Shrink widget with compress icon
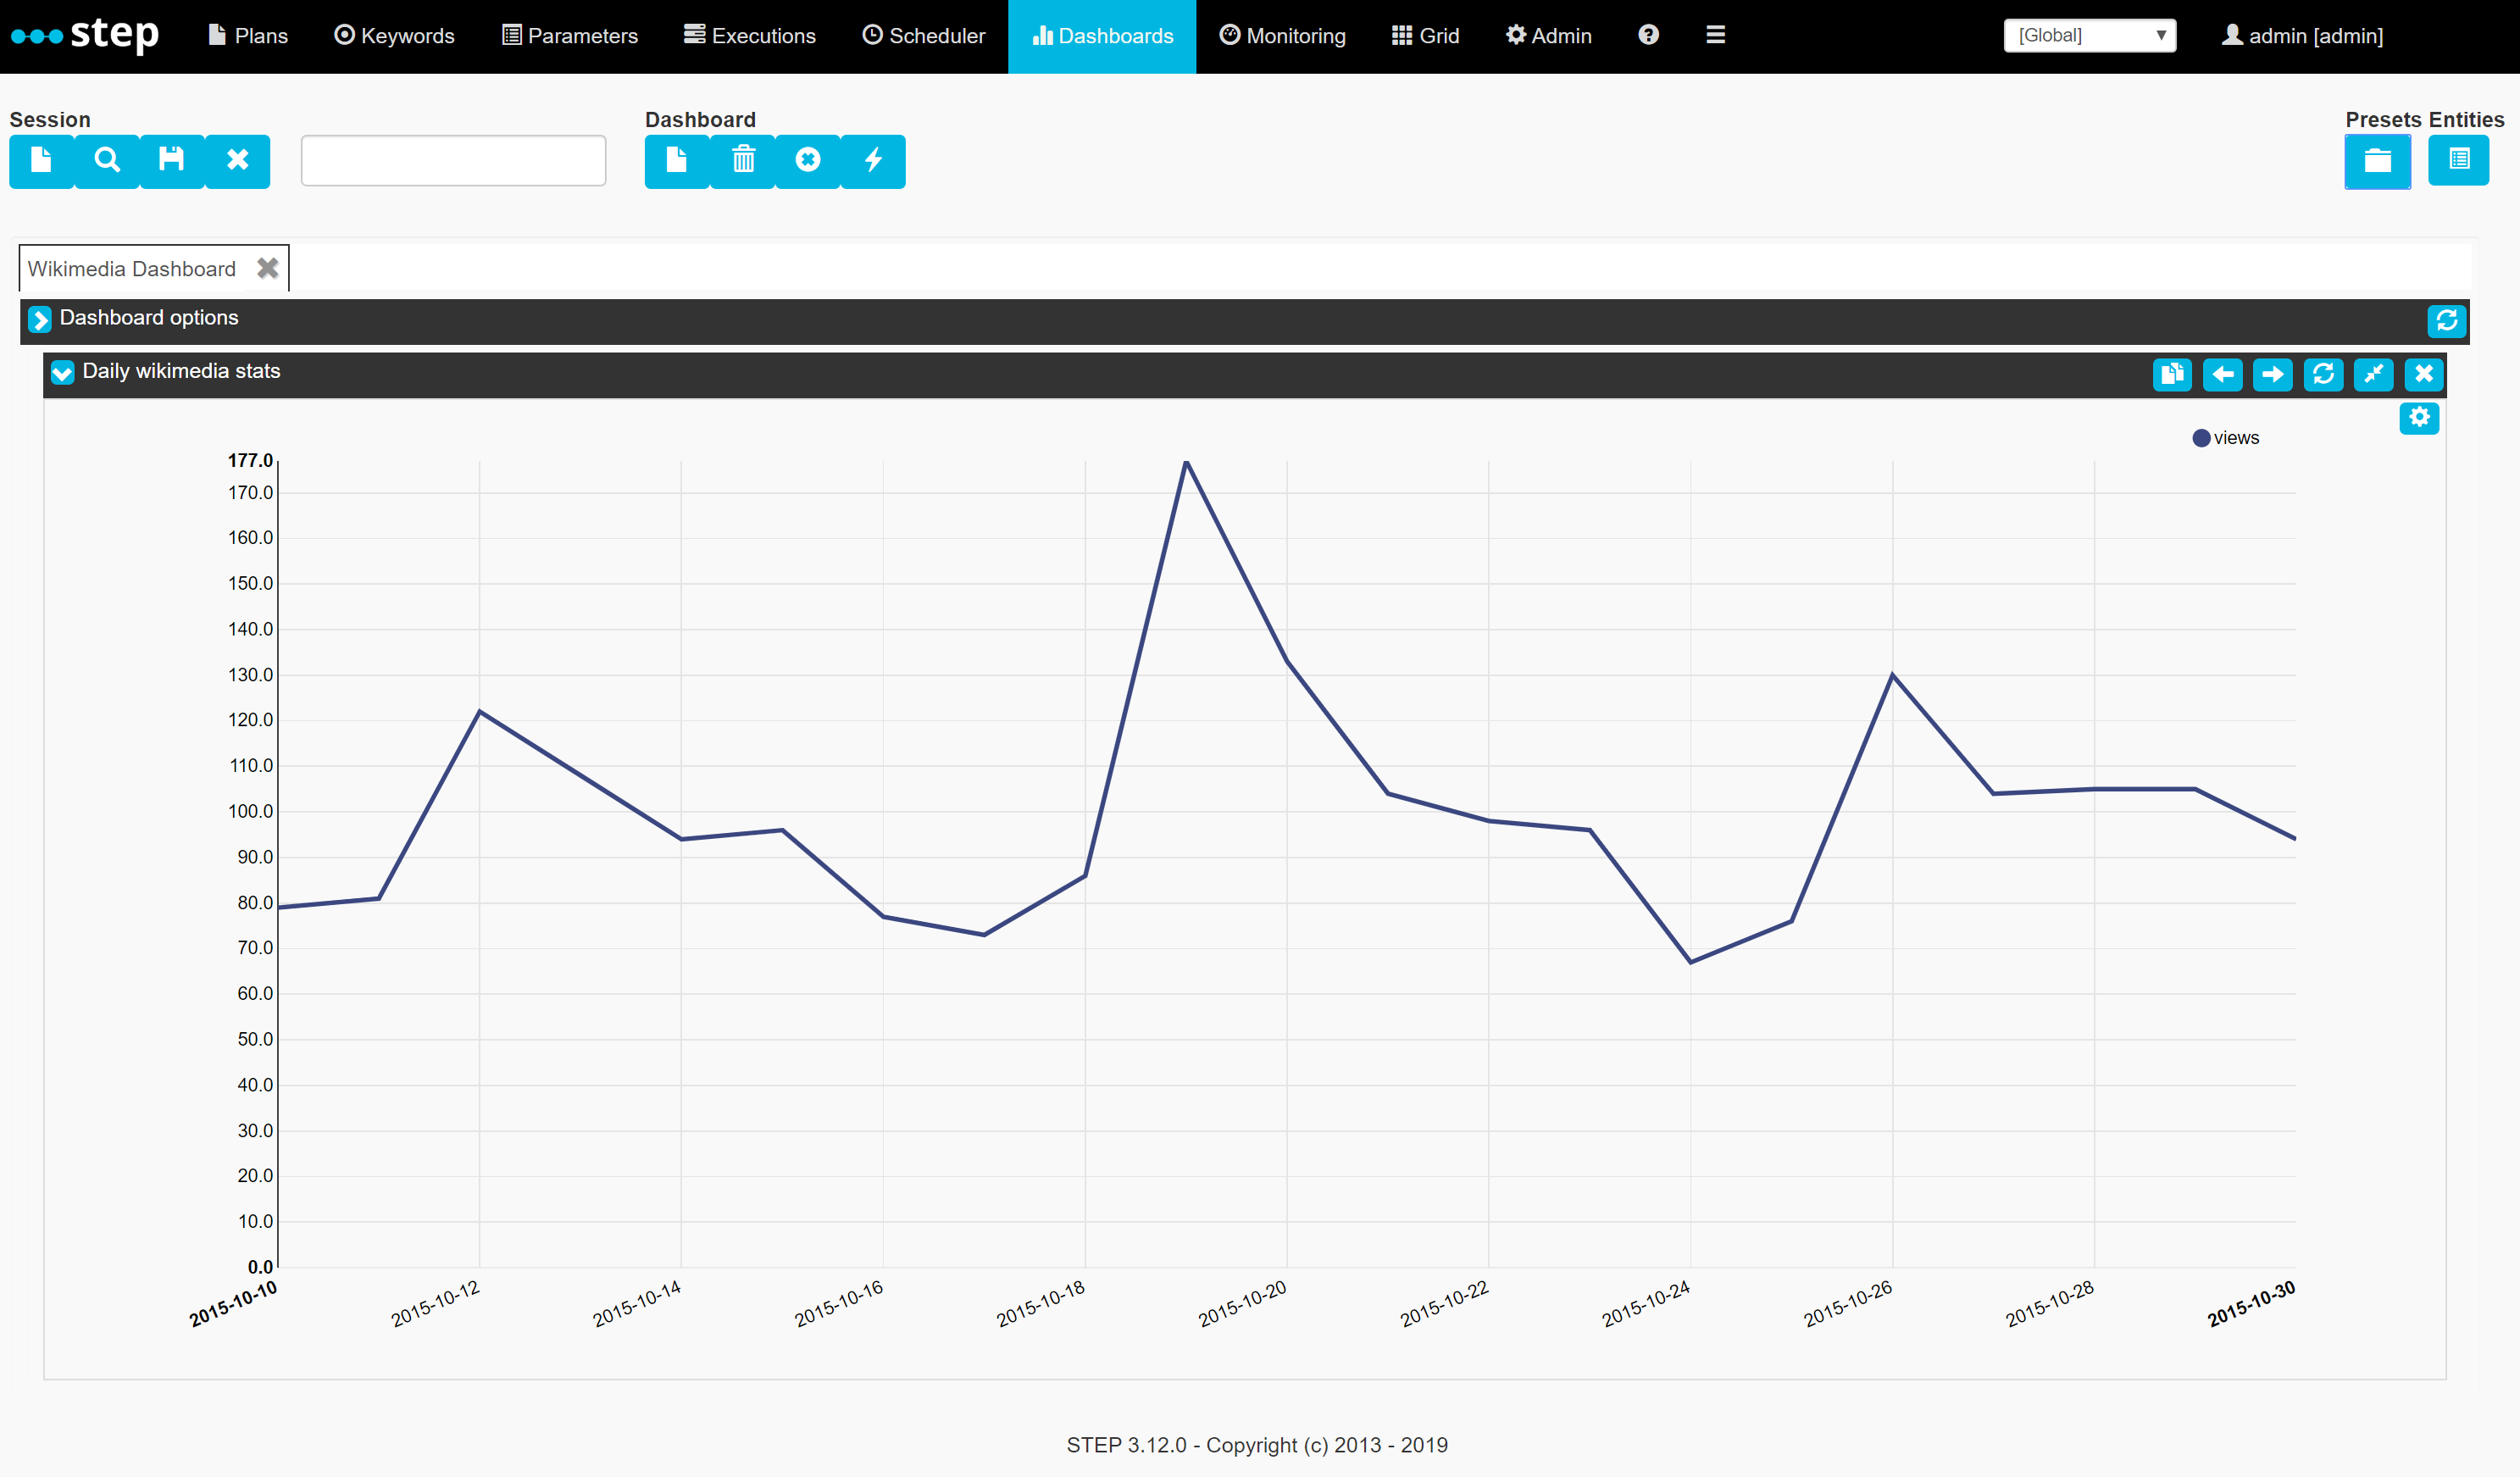The width and height of the screenshot is (2520, 1477). tap(2373, 375)
